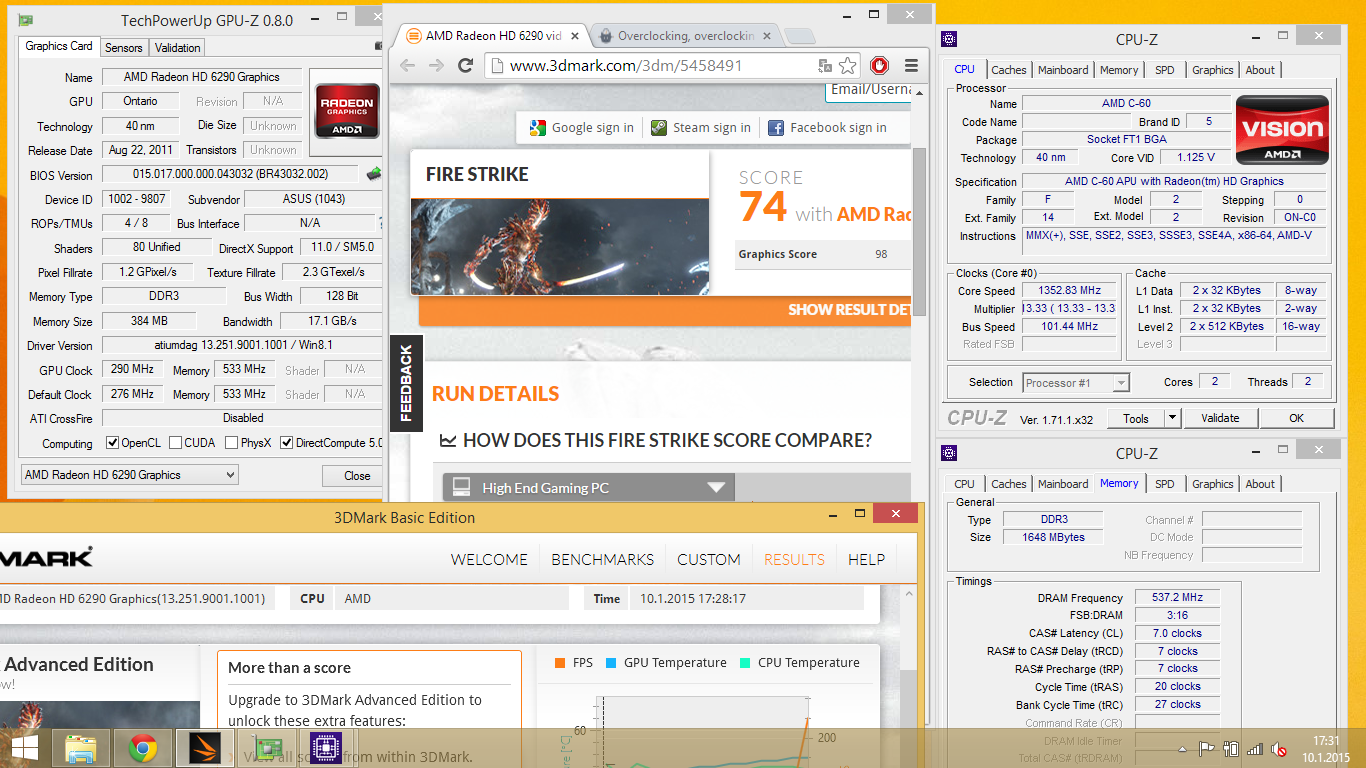Click Steam sign in link

(x=701, y=127)
